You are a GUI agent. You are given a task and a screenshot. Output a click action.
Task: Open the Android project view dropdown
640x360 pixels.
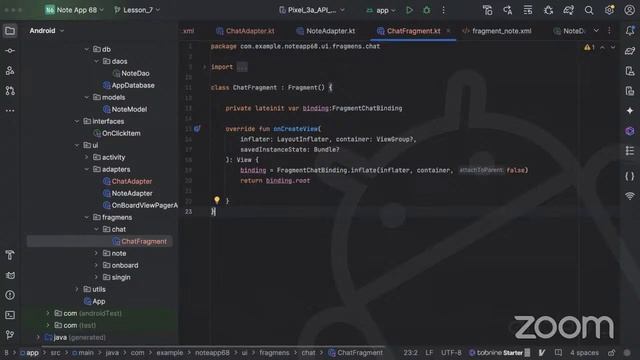click(47, 31)
